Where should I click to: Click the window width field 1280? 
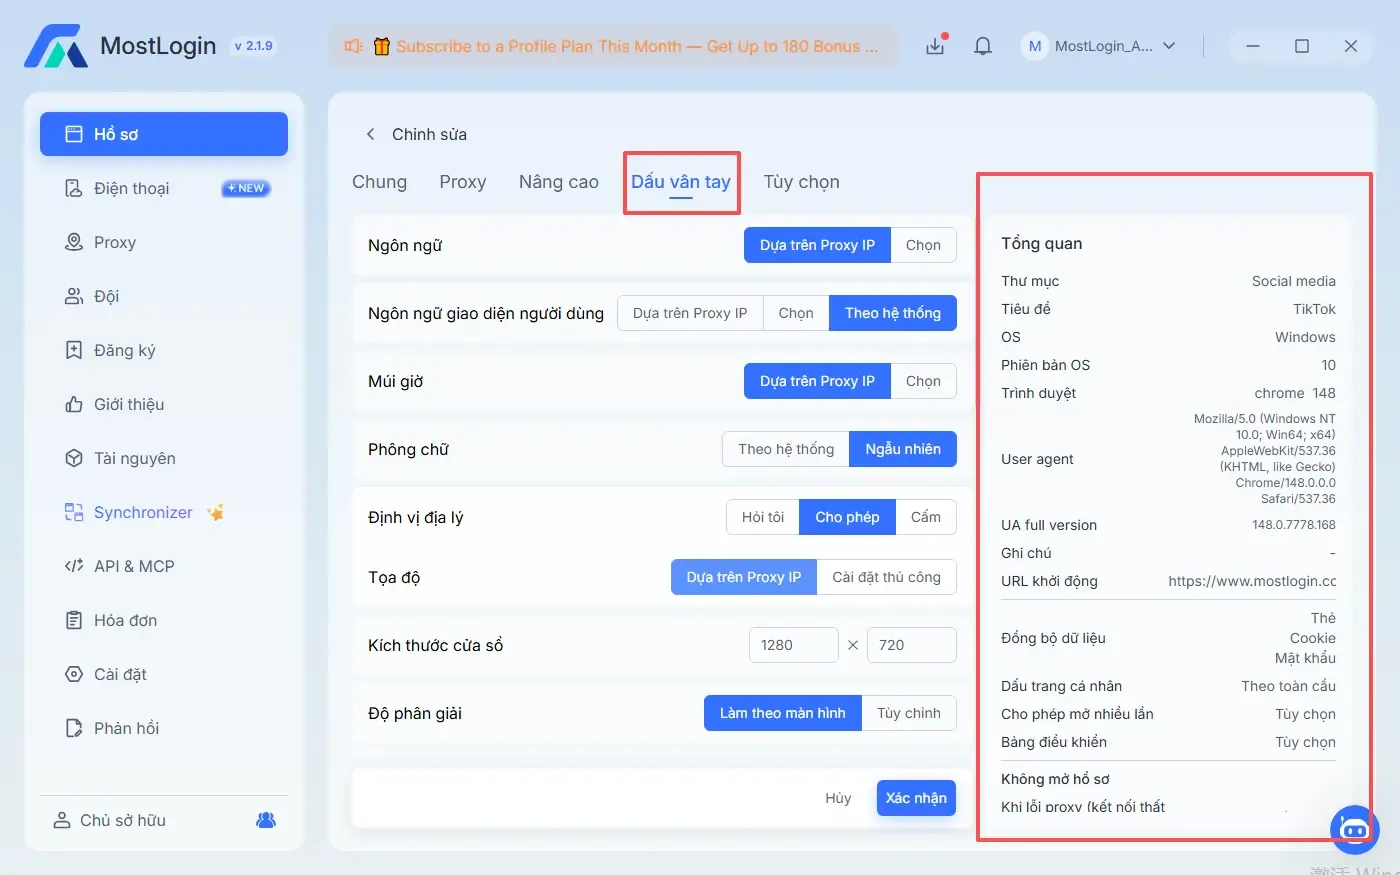794,645
